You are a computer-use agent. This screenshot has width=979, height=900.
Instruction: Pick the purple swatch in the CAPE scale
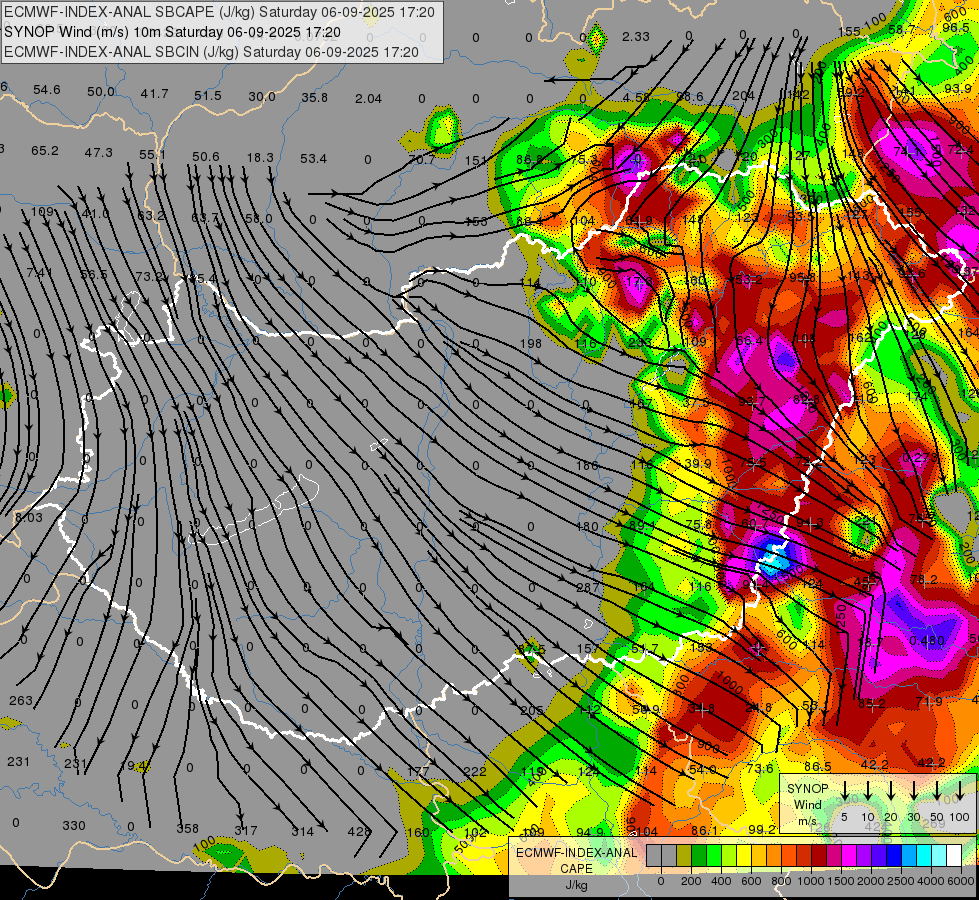pos(865,855)
